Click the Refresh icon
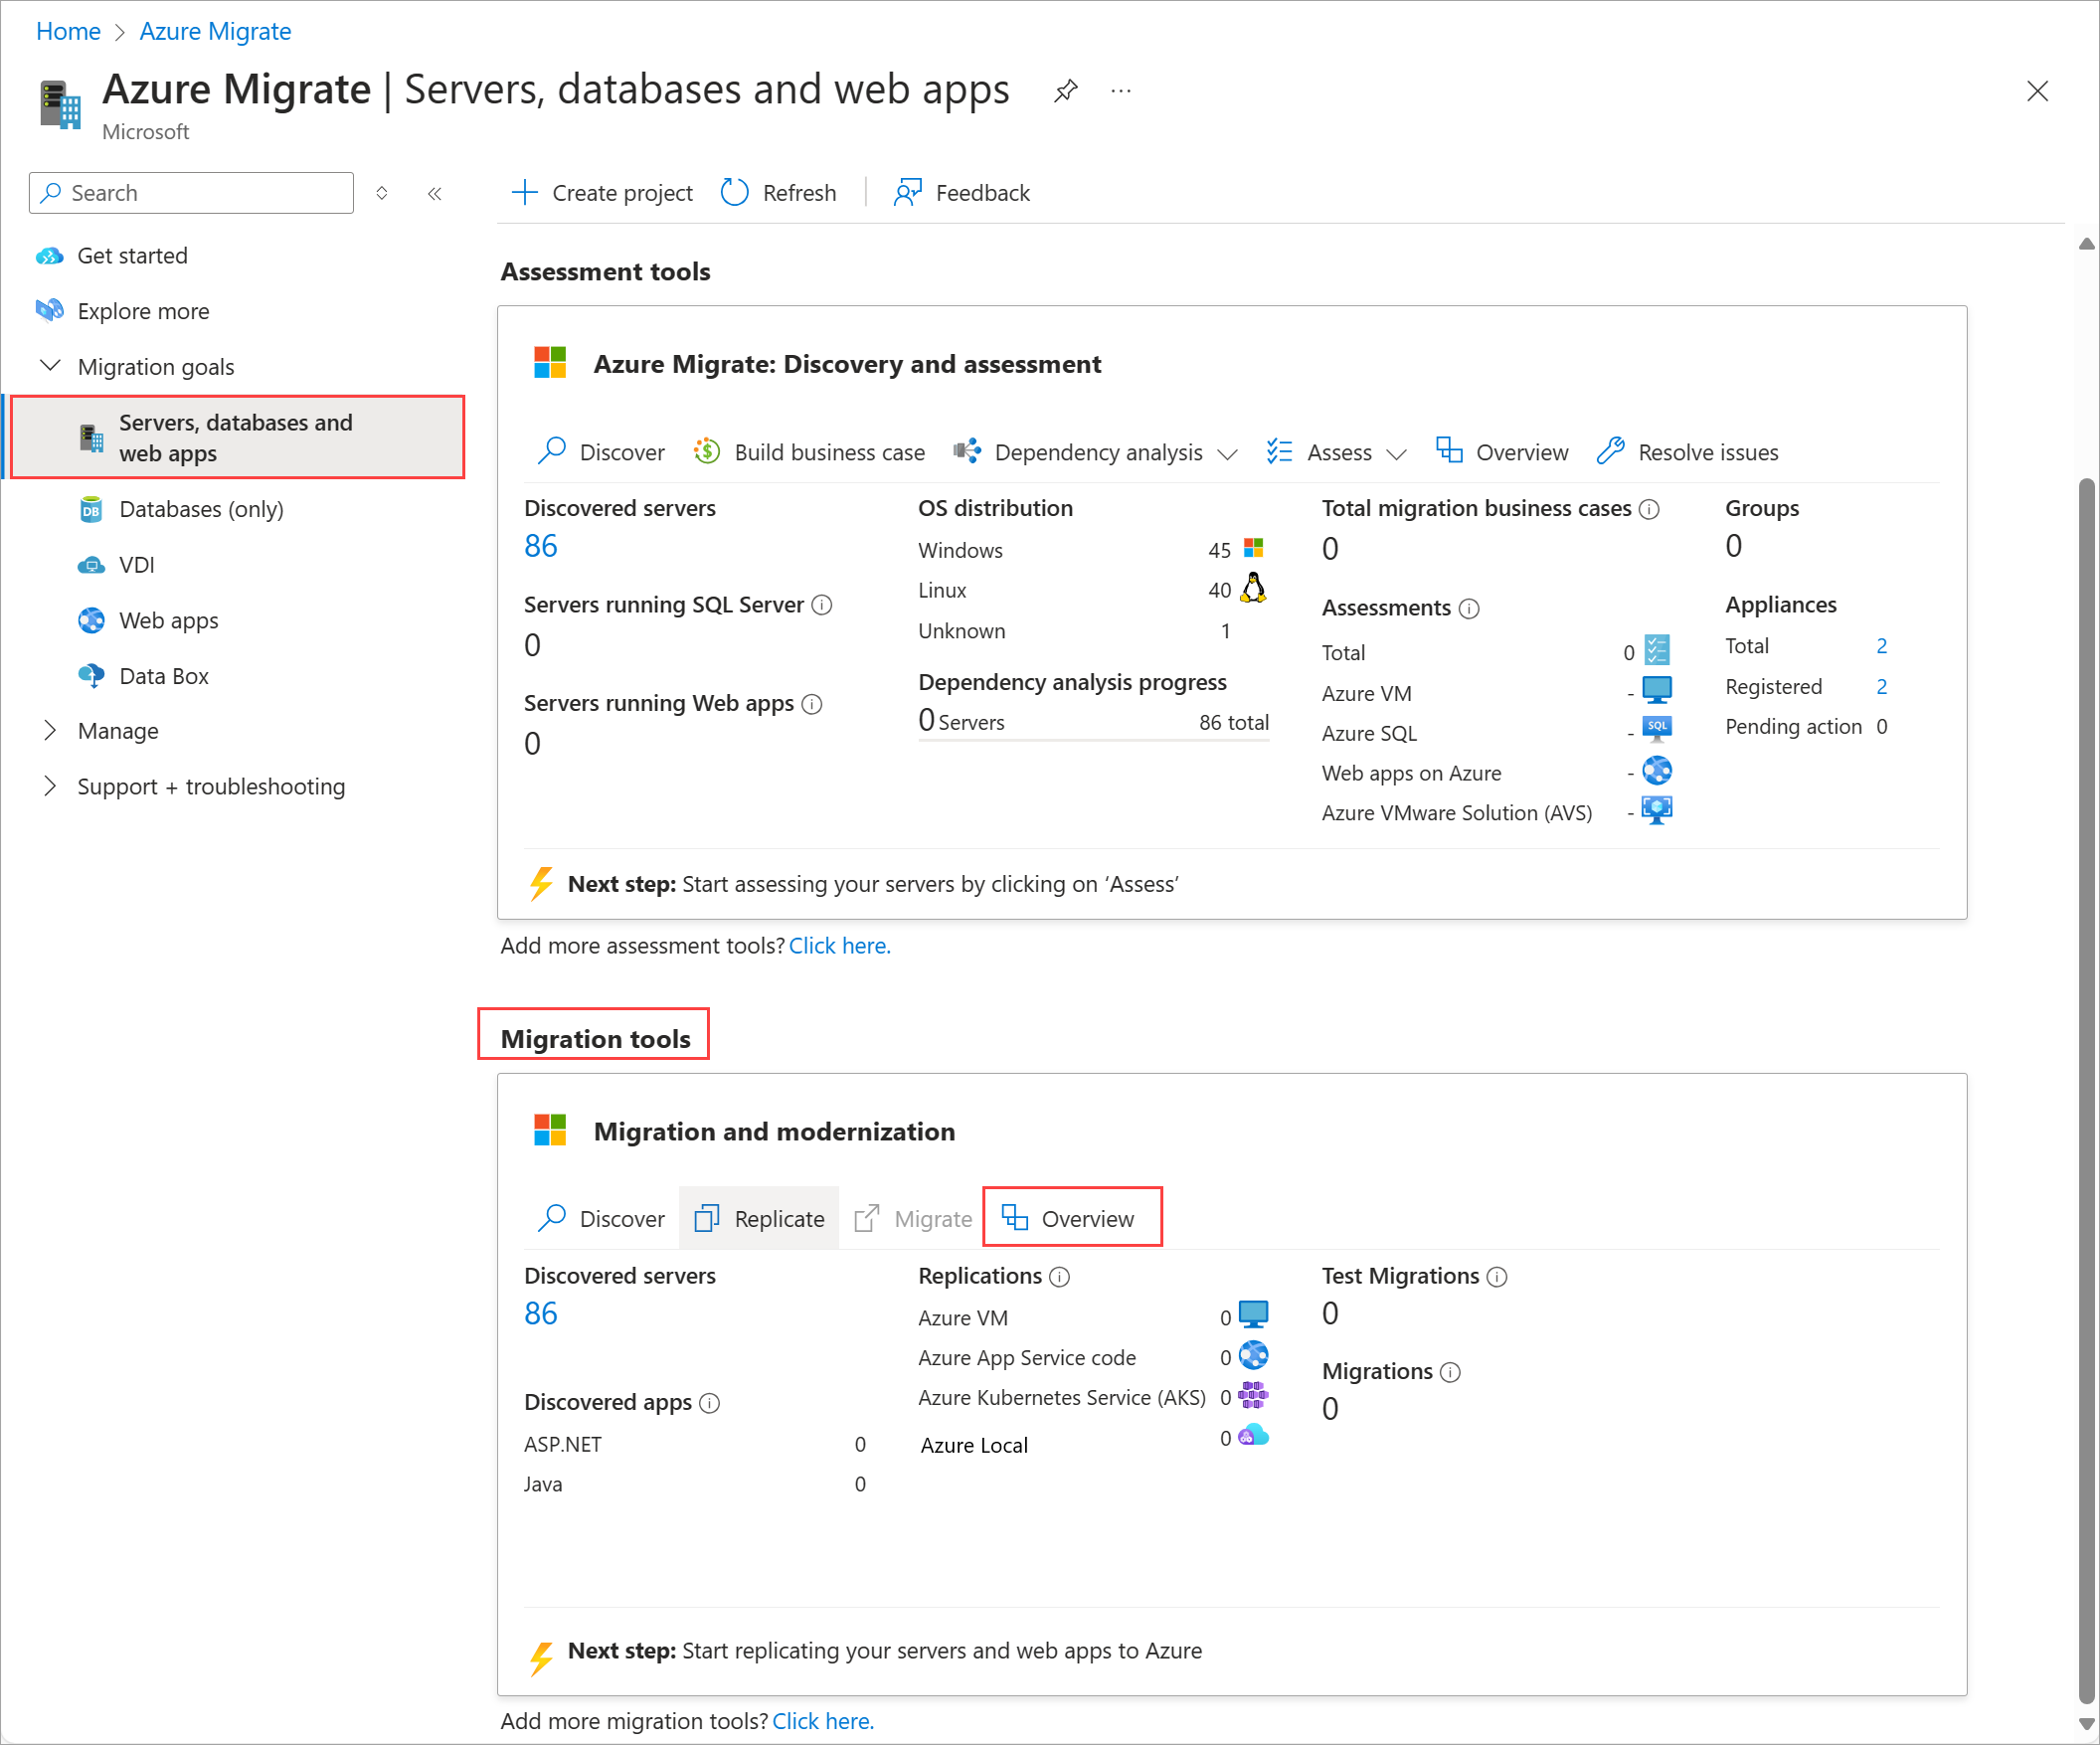Viewport: 2100px width, 1745px height. click(x=734, y=192)
